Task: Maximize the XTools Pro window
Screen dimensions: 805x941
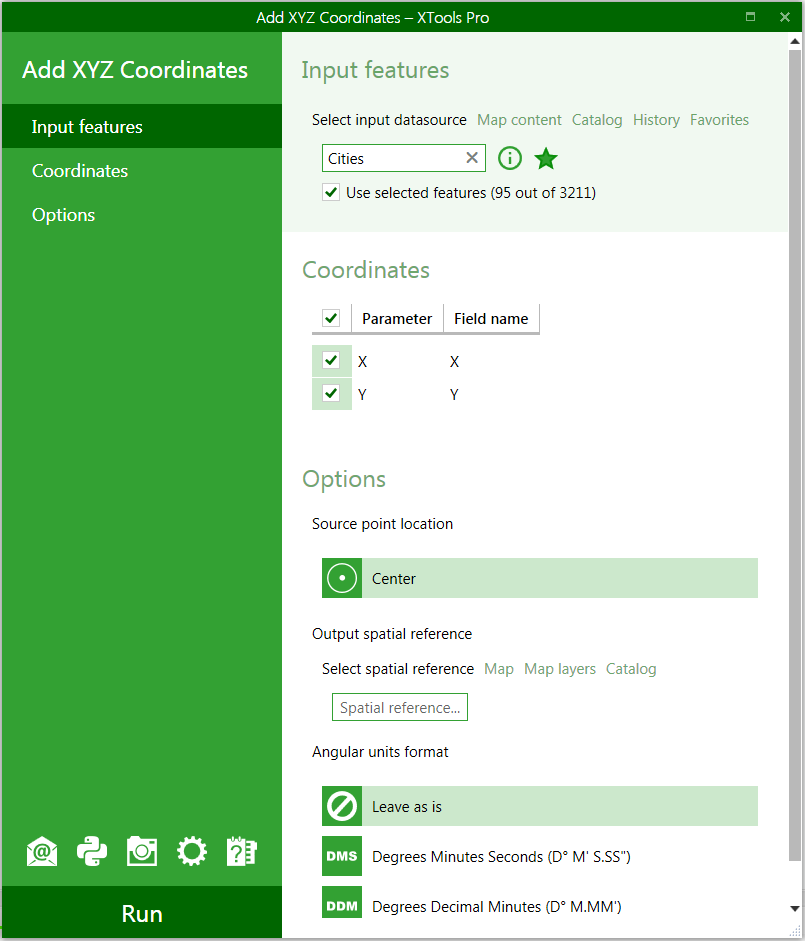Action: click(750, 17)
